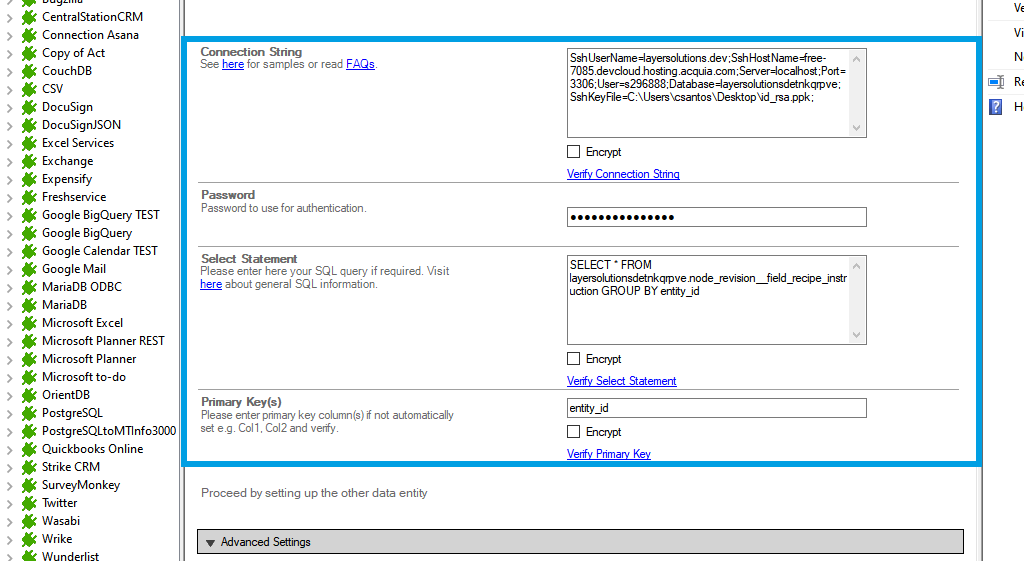This screenshot has height=561, width=1024.
Task: Click the Verify Connection String link
Action: (x=623, y=174)
